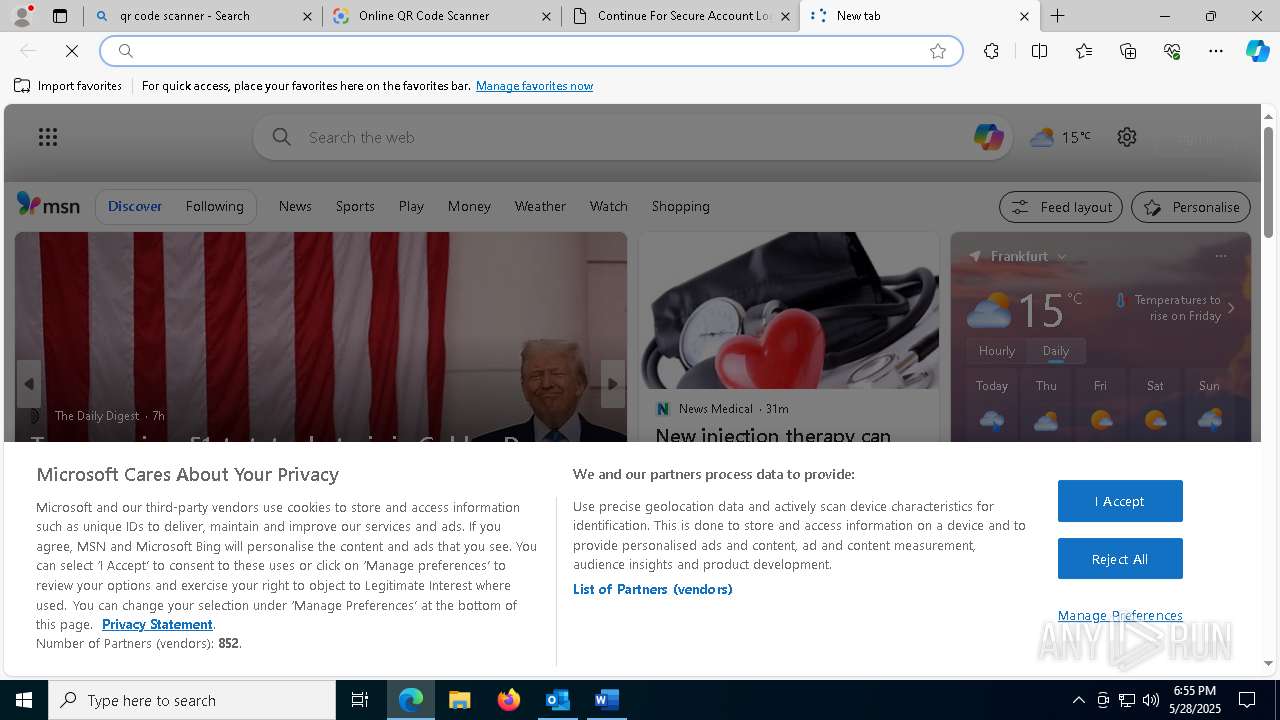Open the Money menu item

[x=469, y=206]
